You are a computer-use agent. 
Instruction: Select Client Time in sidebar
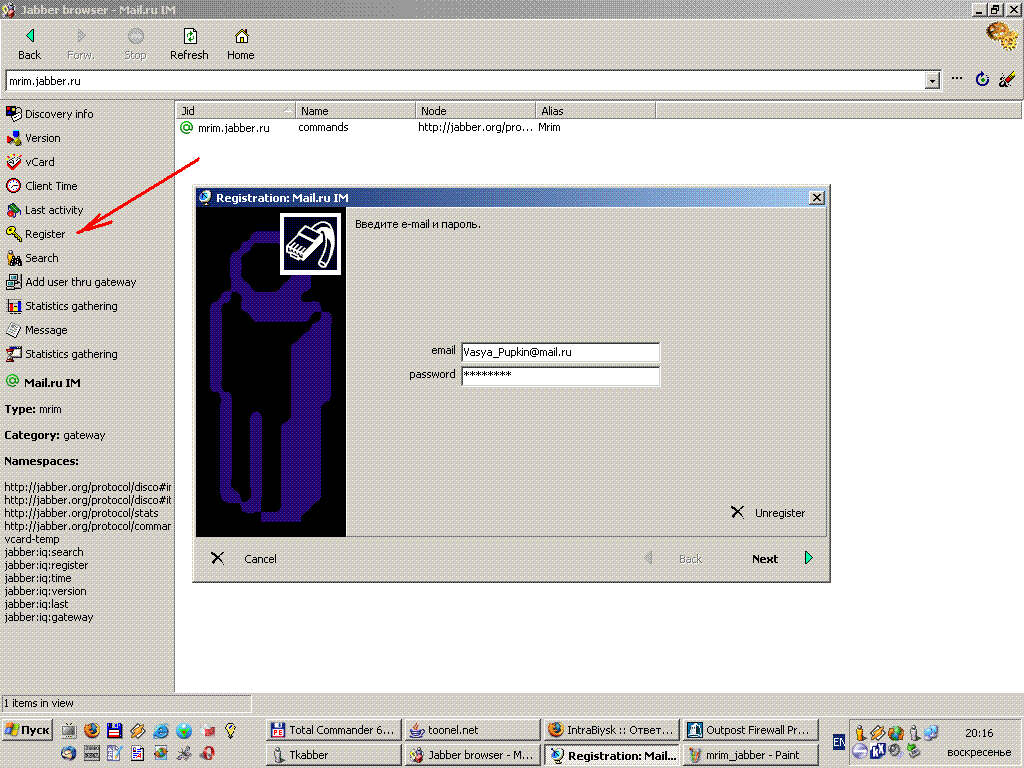coord(50,186)
